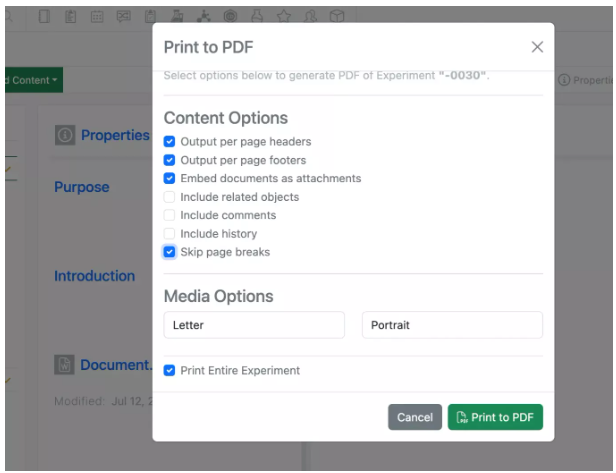The width and height of the screenshot is (616, 473).
Task: Click the chat comments icon in toolbar
Action: [123, 16]
